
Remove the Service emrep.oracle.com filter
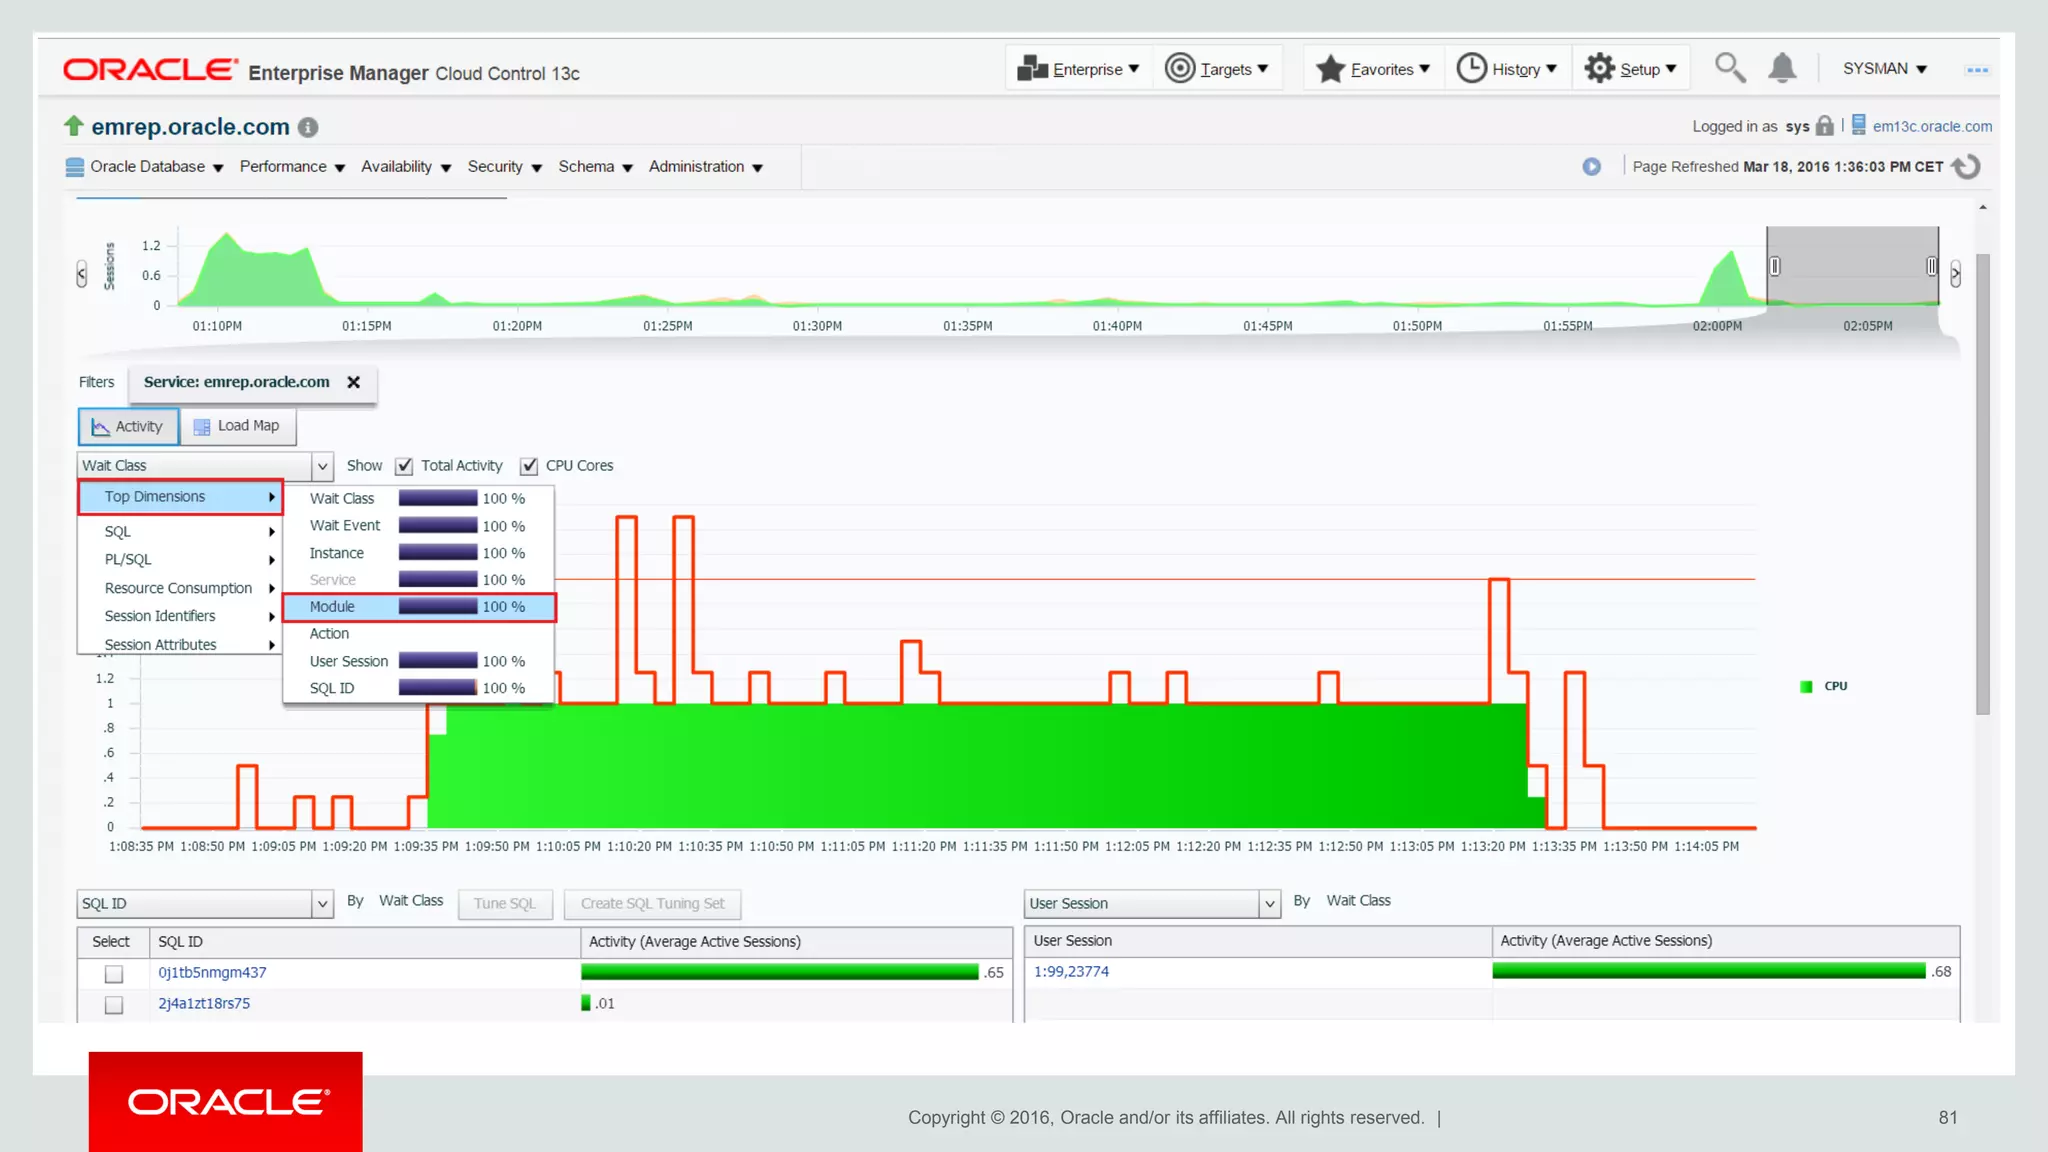353,382
